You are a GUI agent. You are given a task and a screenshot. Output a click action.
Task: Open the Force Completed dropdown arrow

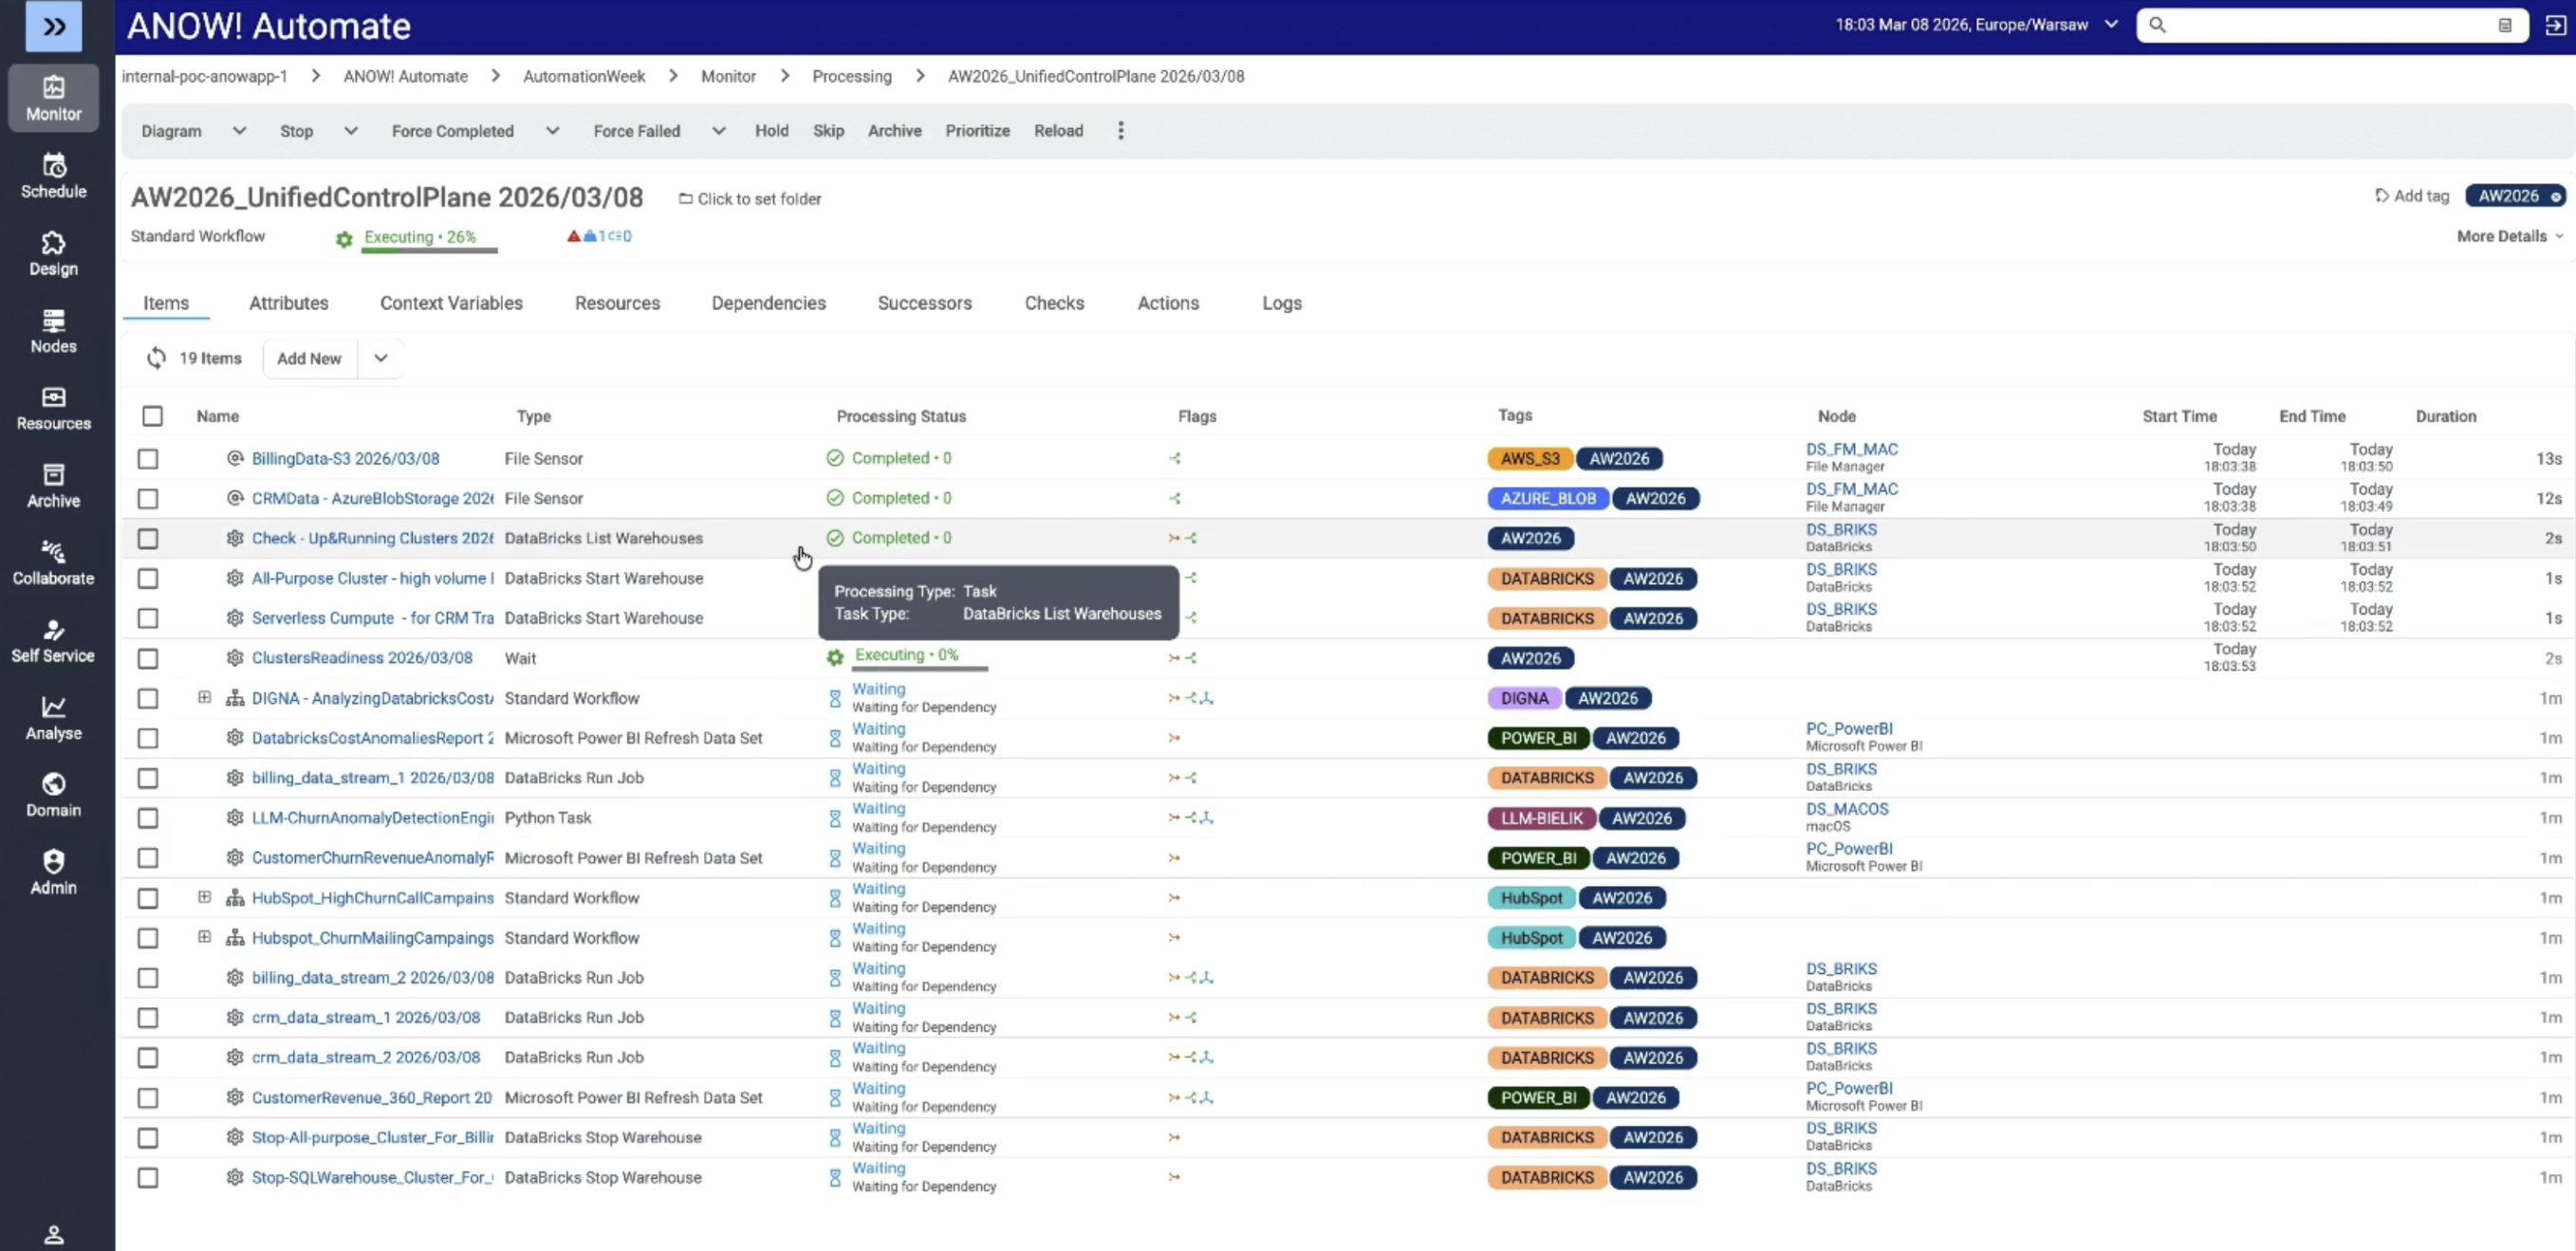[552, 131]
